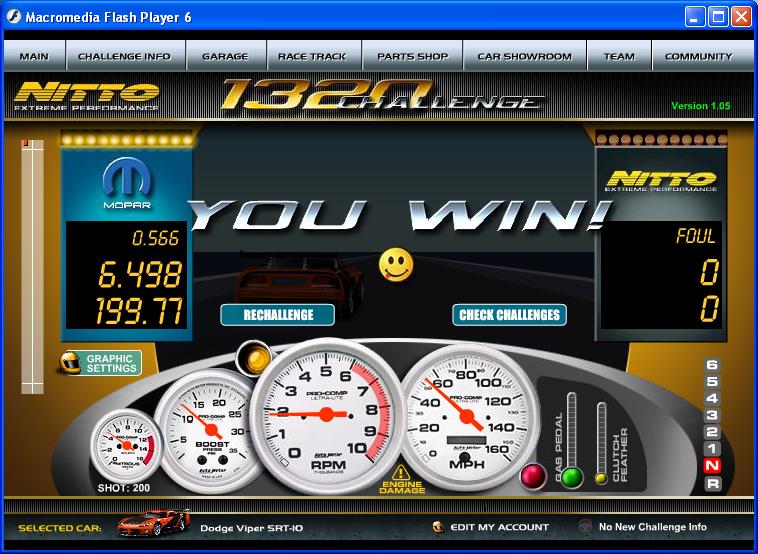This screenshot has width=758, height=554.
Task: Select gear 5 on the shifter
Action: pos(712,381)
